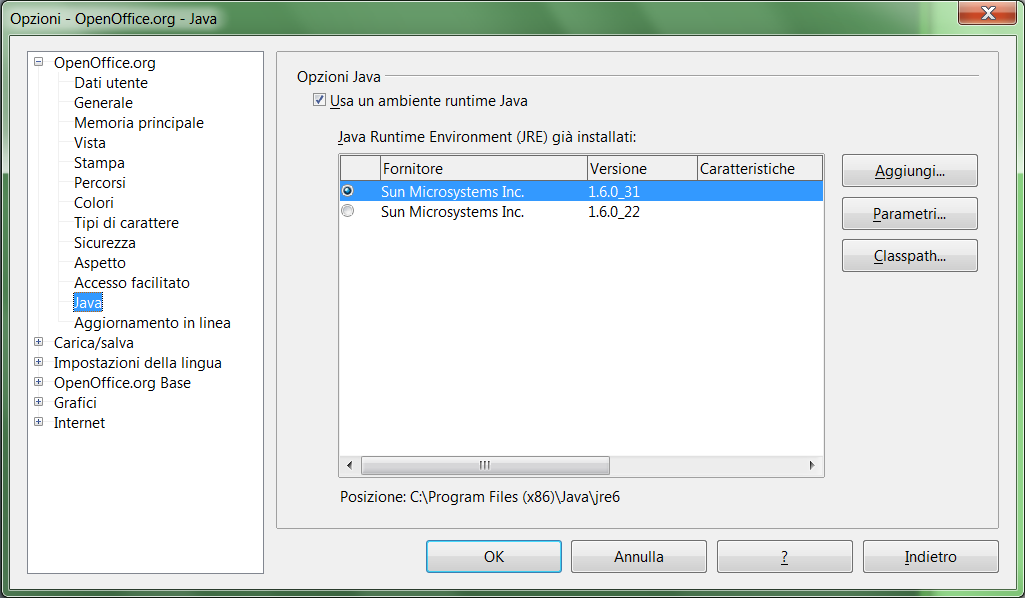Select the JRE version 1.6.0_22 radio button
The width and height of the screenshot is (1025, 598).
(x=348, y=211)
